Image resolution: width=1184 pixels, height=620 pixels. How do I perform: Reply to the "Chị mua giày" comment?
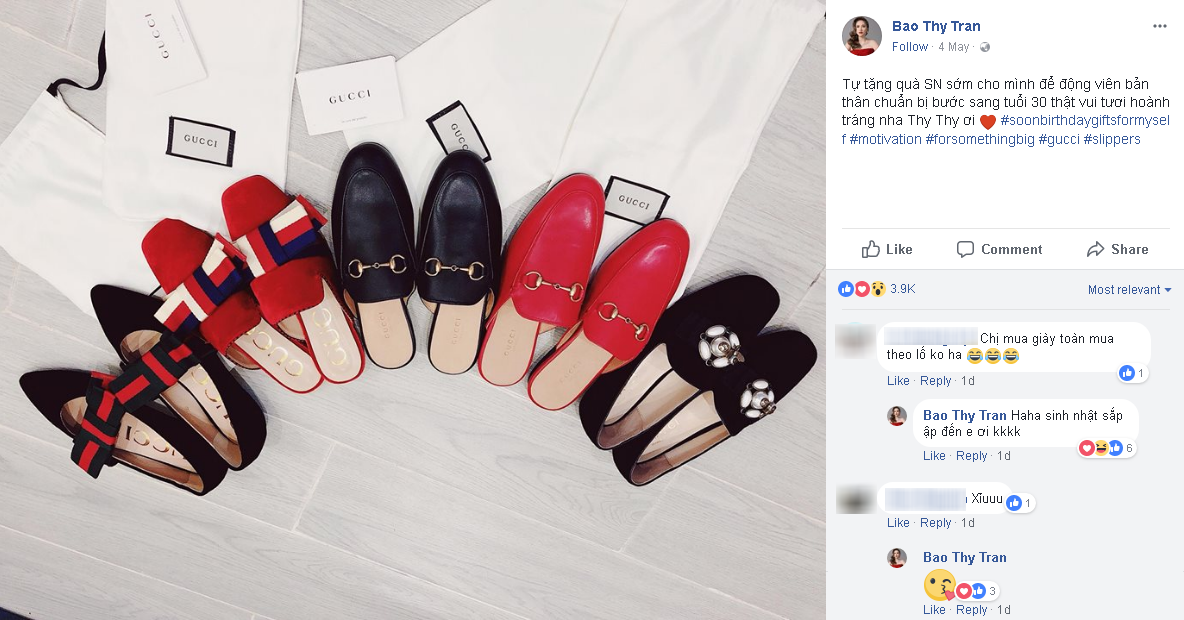tap(936, 381)
